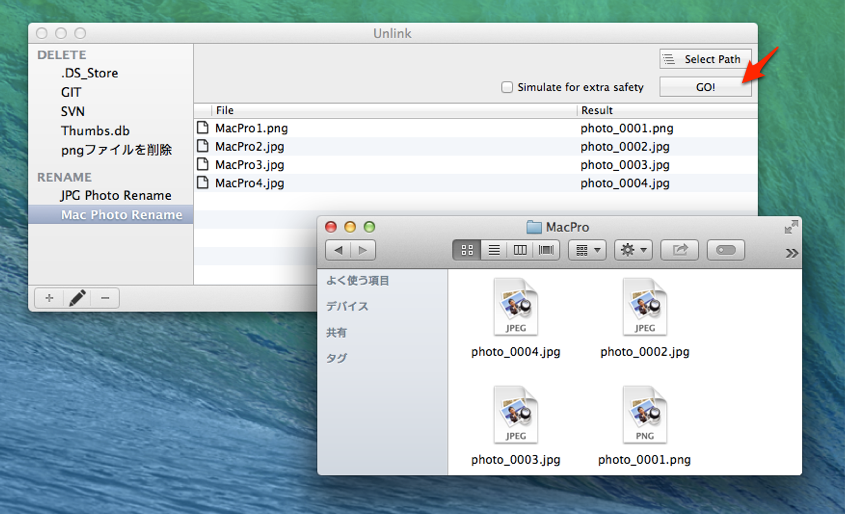The height and width of the screenshot is (514, 845).
Task: Click the photo_0004.jpg result cell in Unlink
Action: point(625,183)
